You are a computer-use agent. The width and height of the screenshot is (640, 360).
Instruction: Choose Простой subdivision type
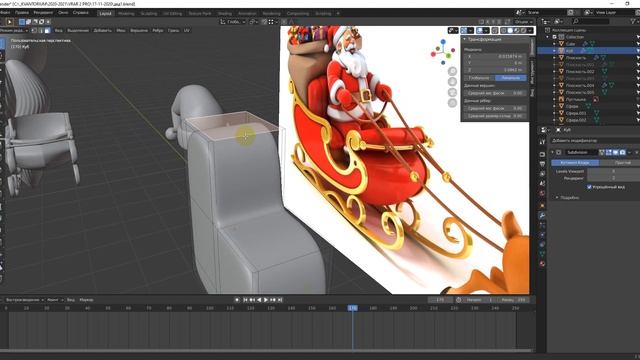point(620,163)
